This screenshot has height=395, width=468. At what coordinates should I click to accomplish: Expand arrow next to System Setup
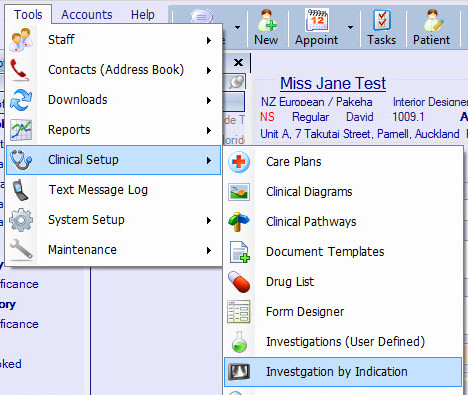coord(209,220)
